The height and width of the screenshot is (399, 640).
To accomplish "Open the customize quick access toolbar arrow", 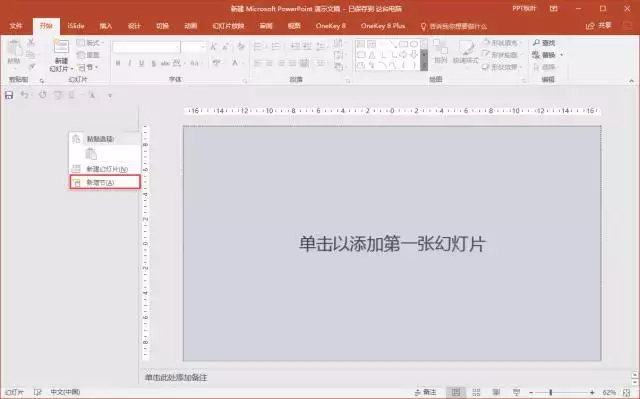I will point(109,95).
